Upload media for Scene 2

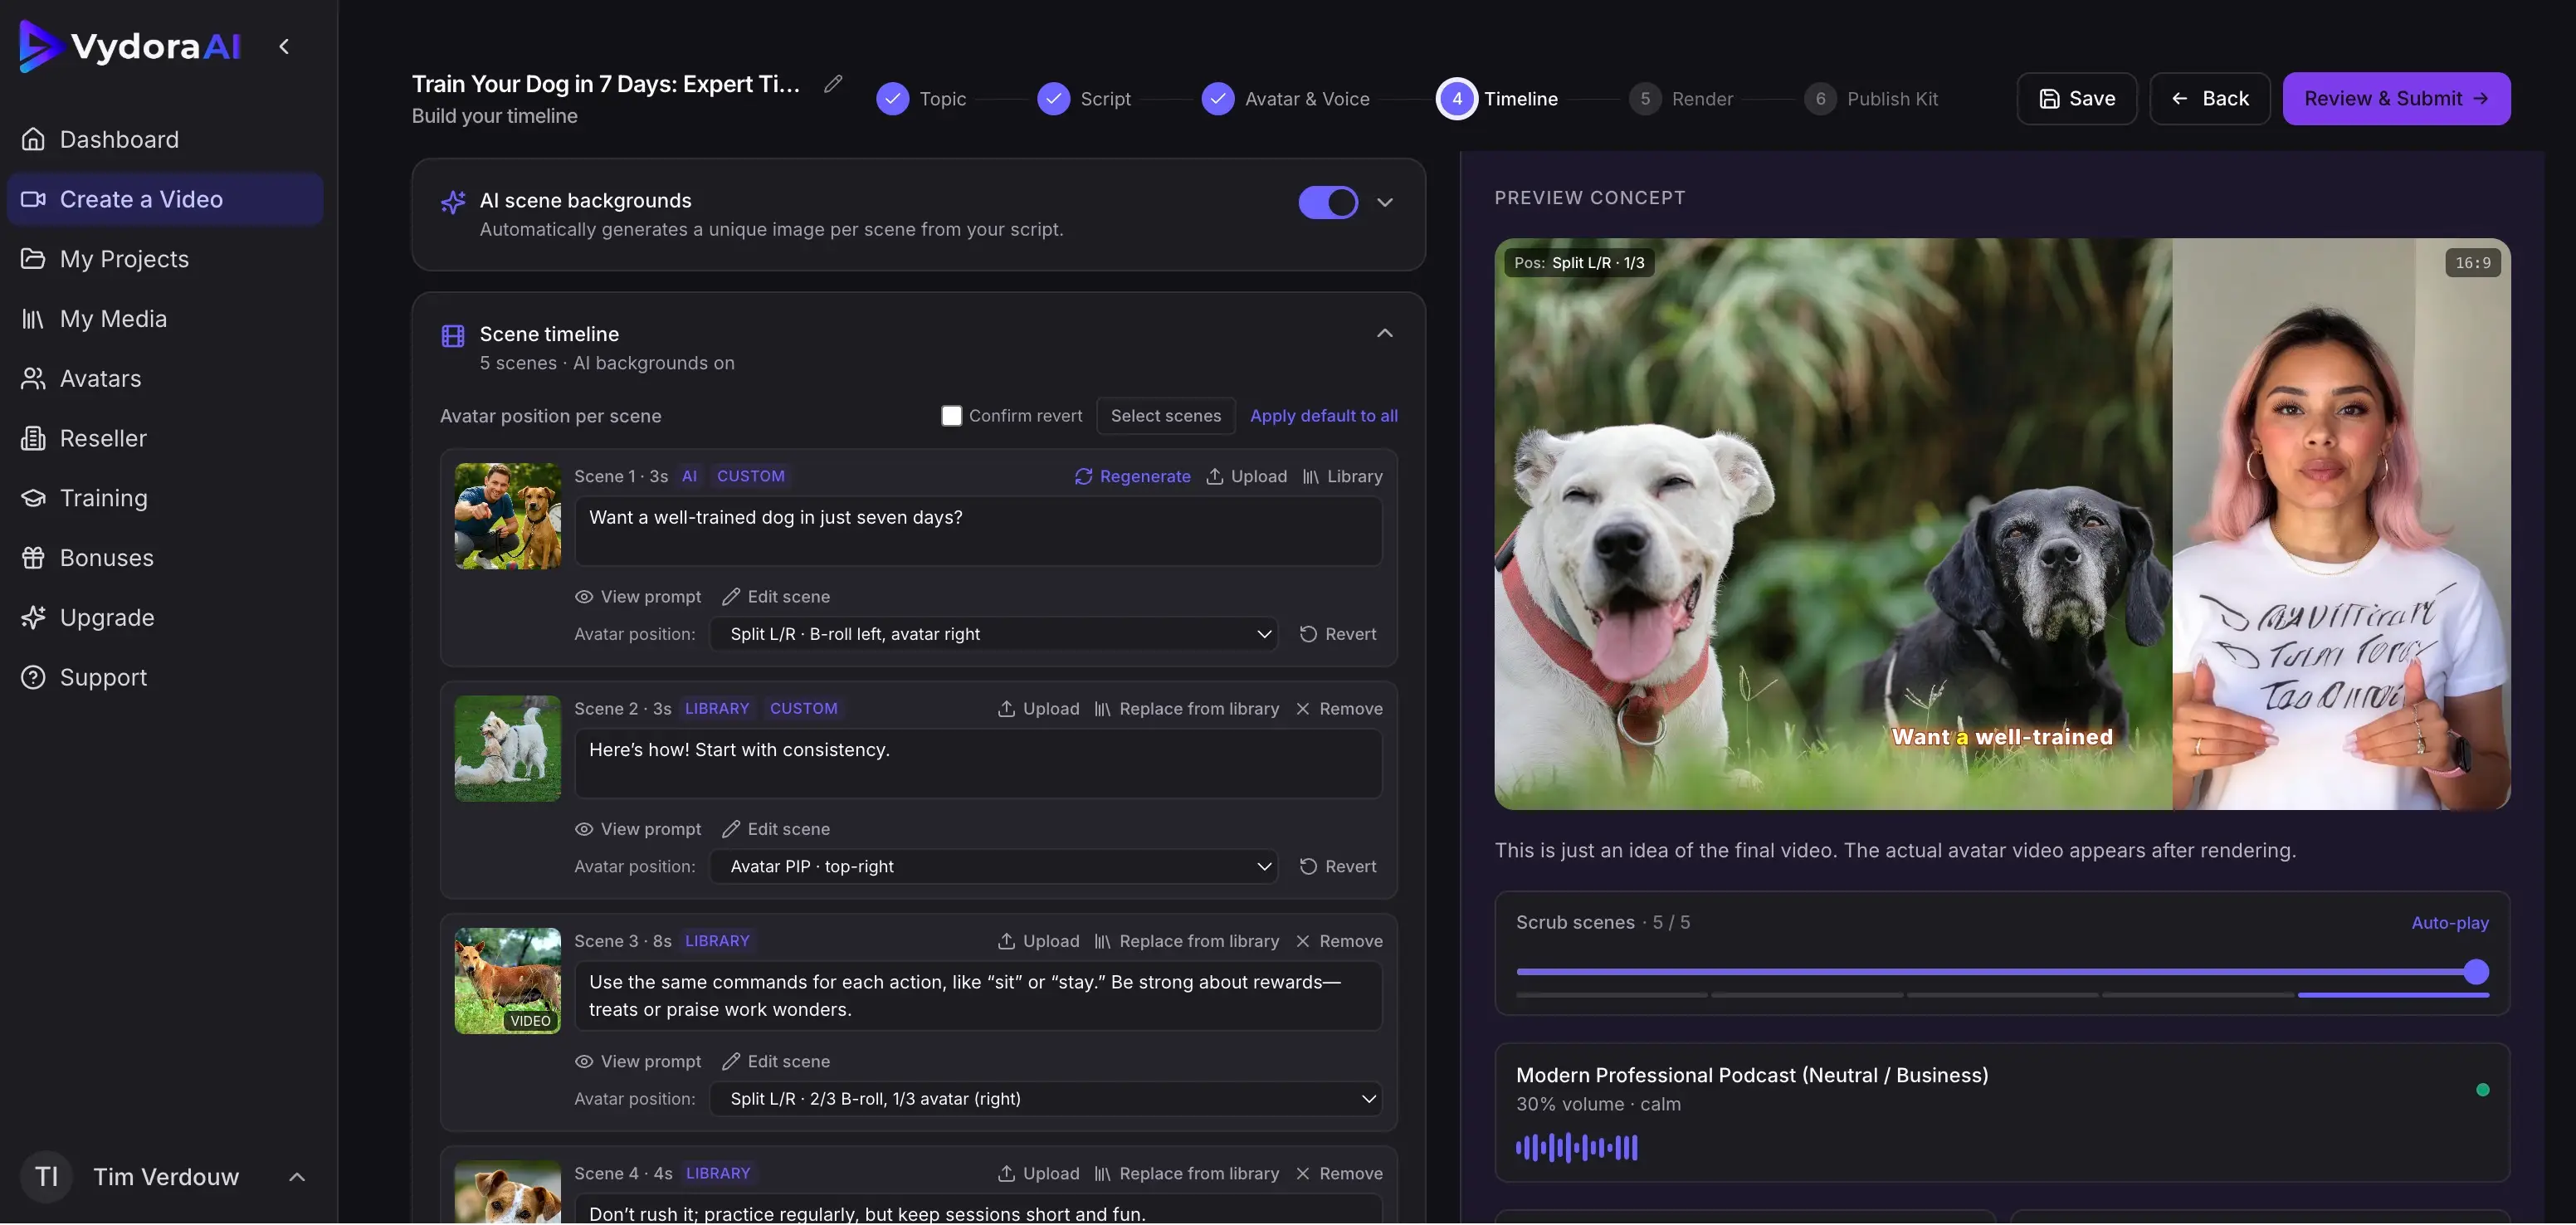point(1038,709)
